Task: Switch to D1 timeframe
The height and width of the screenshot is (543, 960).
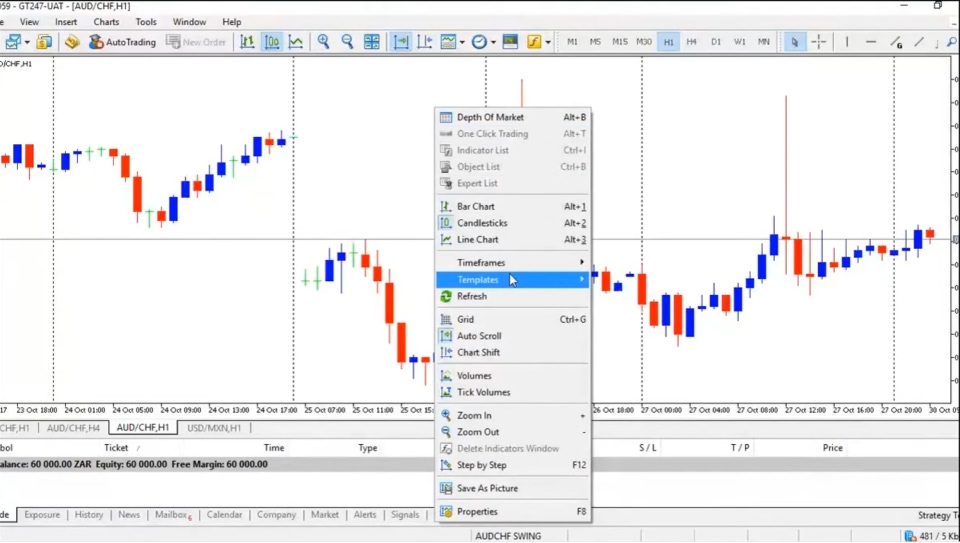Action: coord(716,42)
